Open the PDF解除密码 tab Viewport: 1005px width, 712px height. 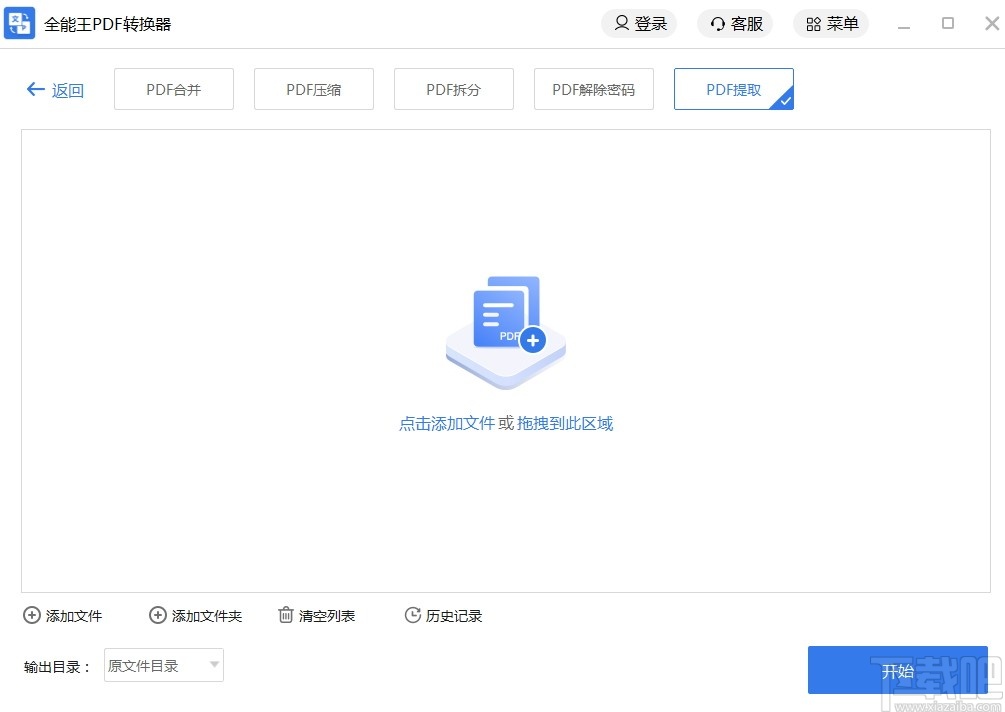(x=593, y=88)
